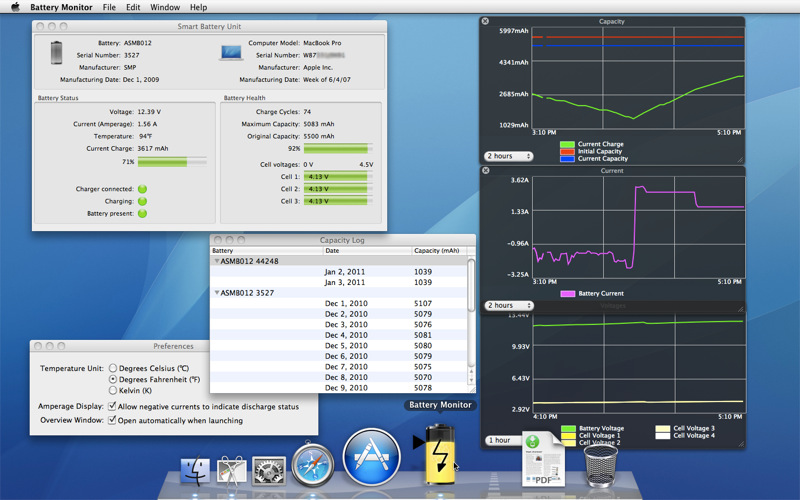Open the Current graph 2 hours dropdown

tap(509, 305)
